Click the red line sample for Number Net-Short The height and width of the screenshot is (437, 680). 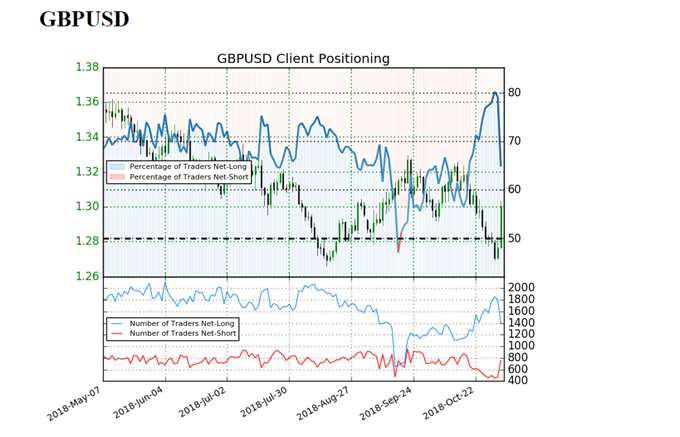tap(117, 333)
